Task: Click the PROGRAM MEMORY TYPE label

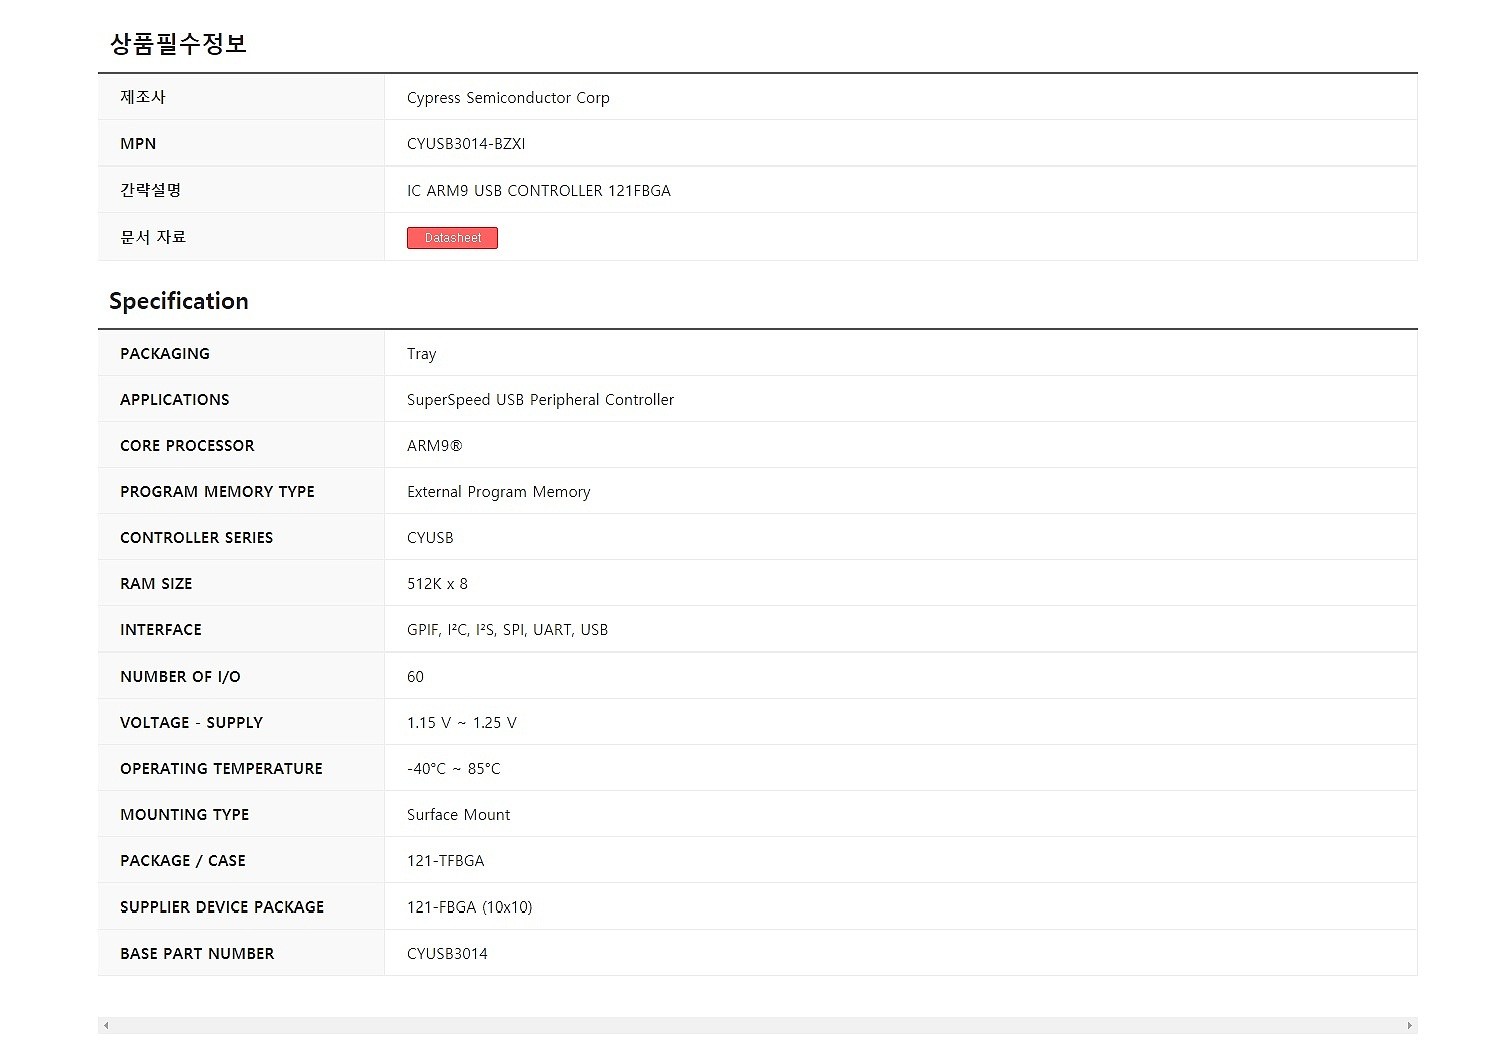Action: tap(217, 492)
